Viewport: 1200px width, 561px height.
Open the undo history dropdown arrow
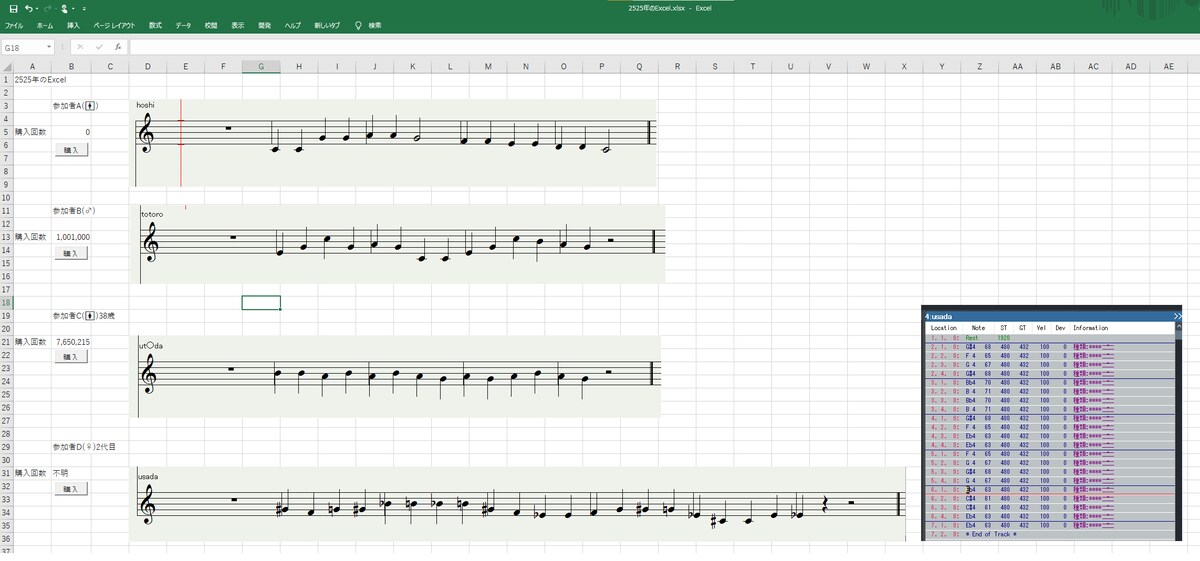point(38,8)
